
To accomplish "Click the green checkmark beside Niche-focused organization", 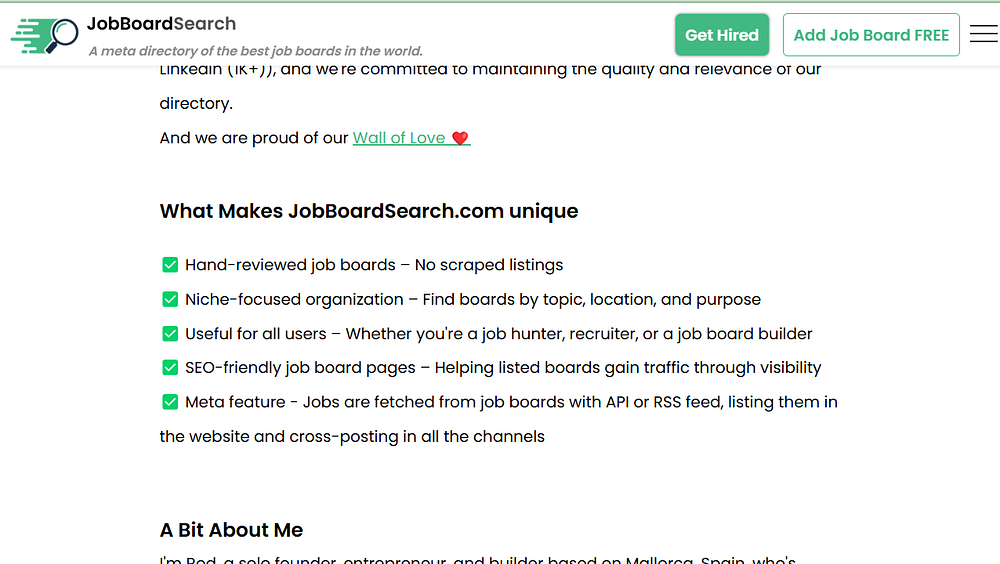I will (170, 299).
